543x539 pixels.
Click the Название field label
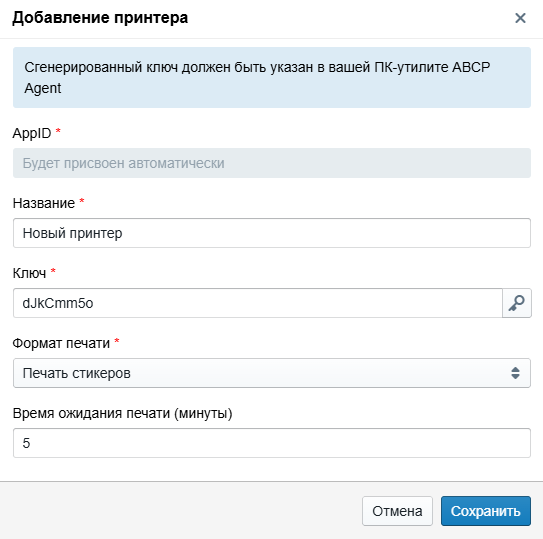point(44,203)
